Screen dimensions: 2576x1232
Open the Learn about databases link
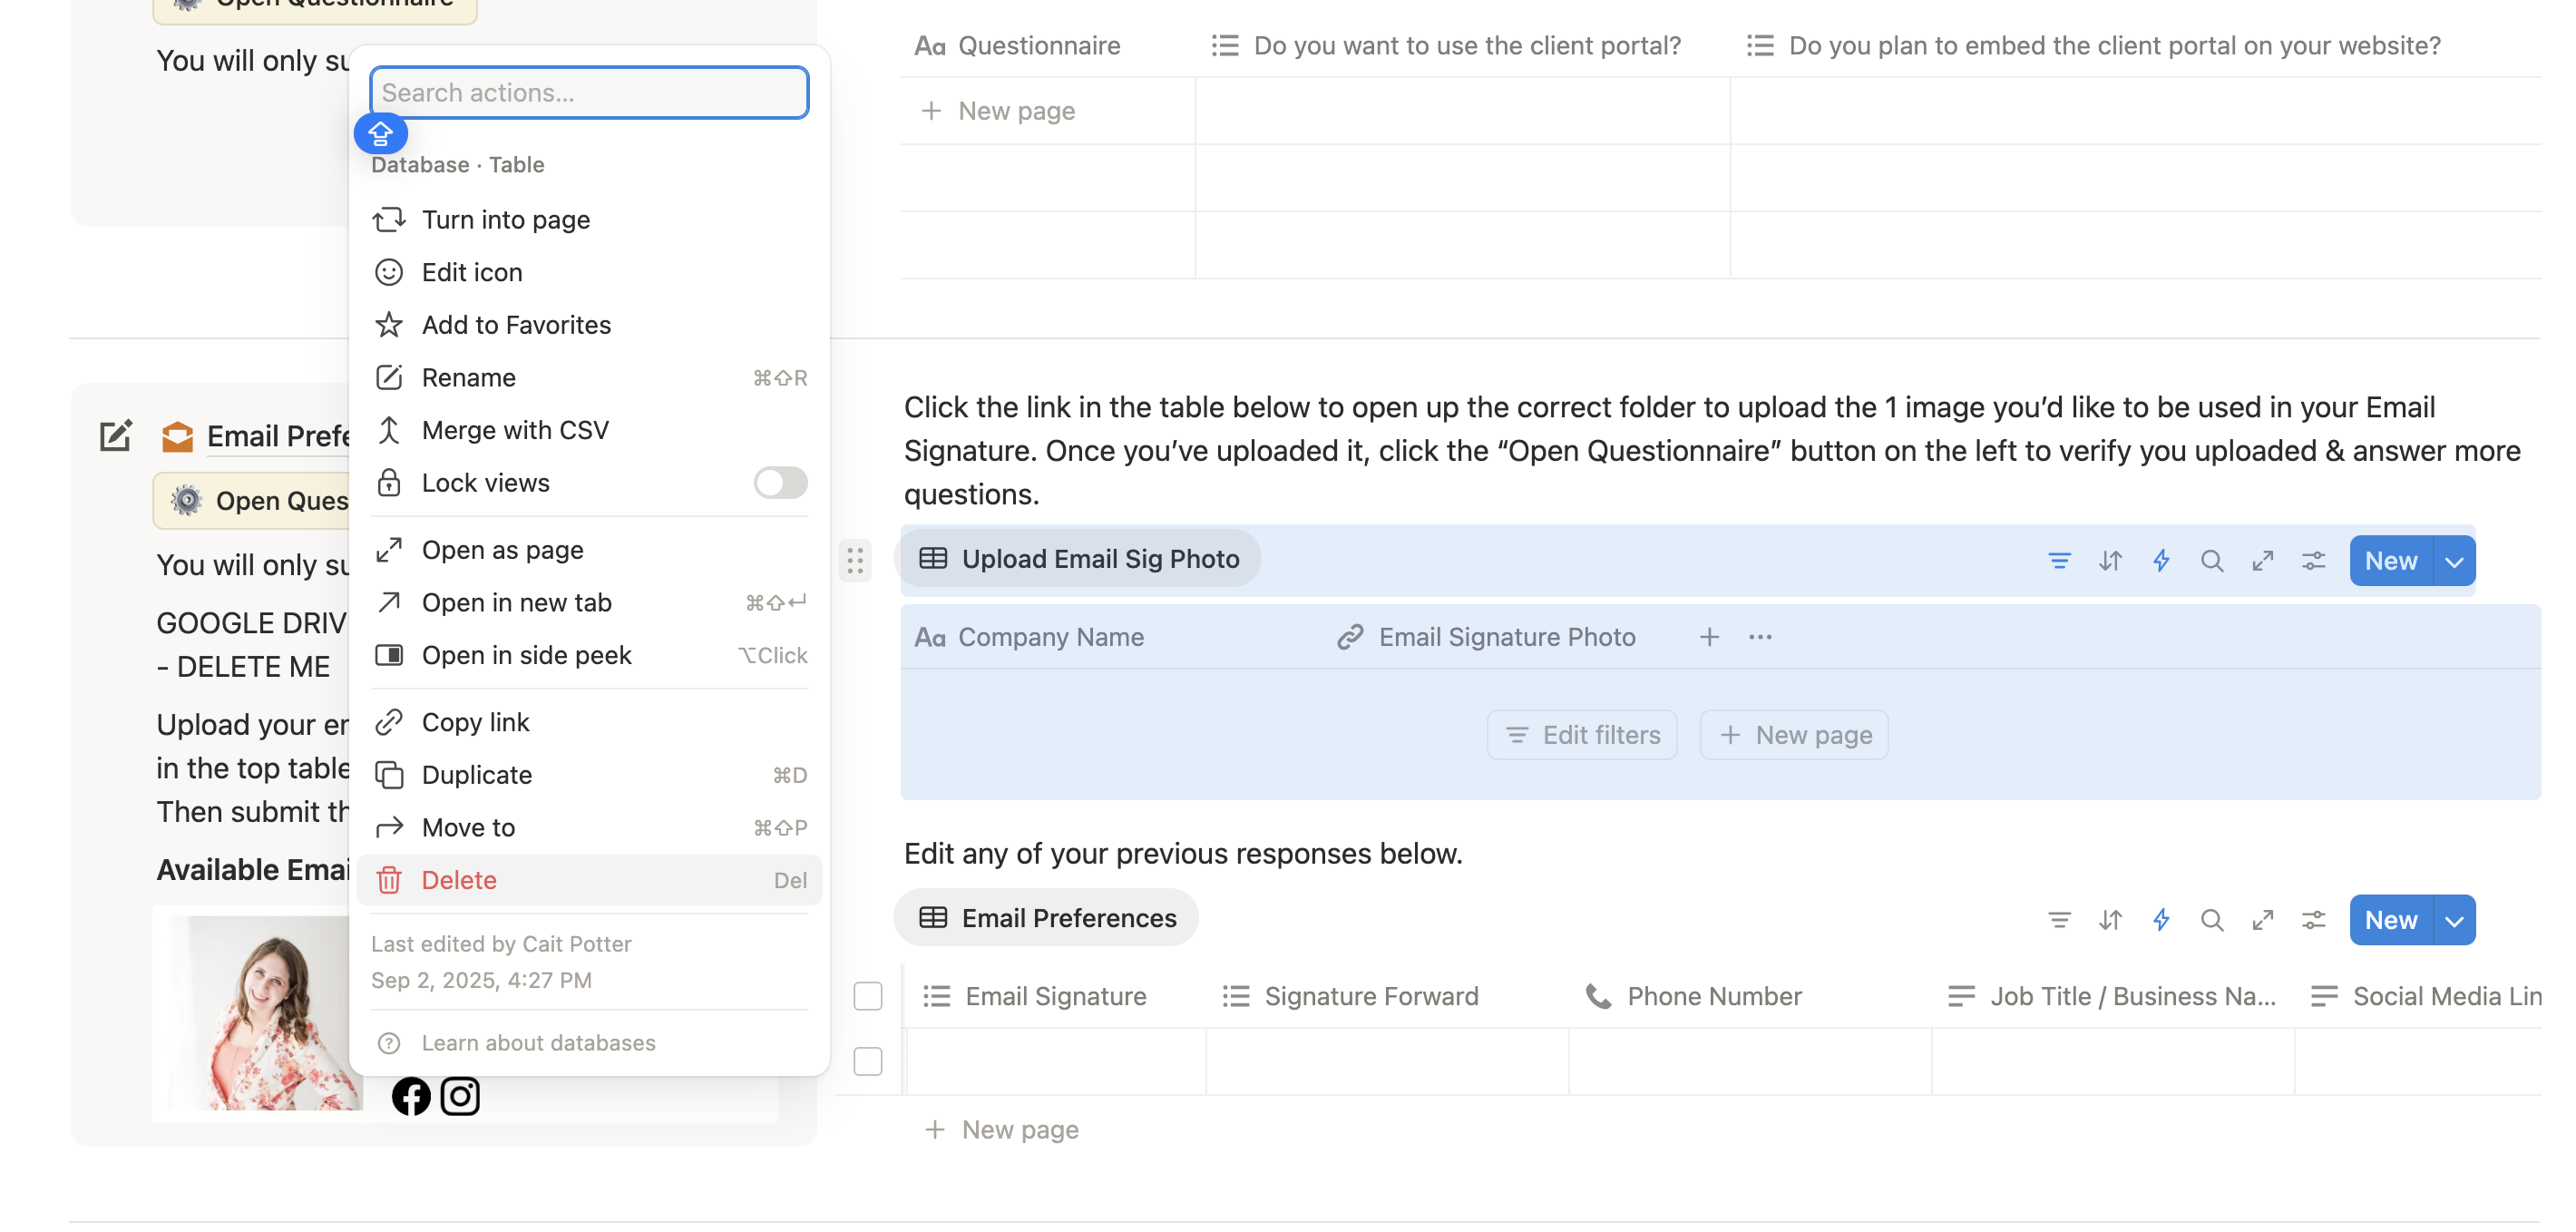538,1043
